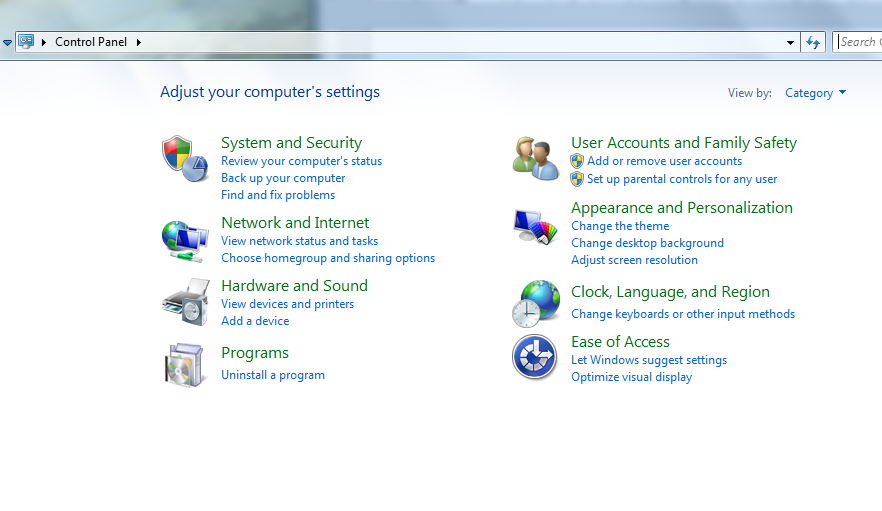
Task: Click Optimize visual display link
Action: pyautogui.click(x=632, y=377)
